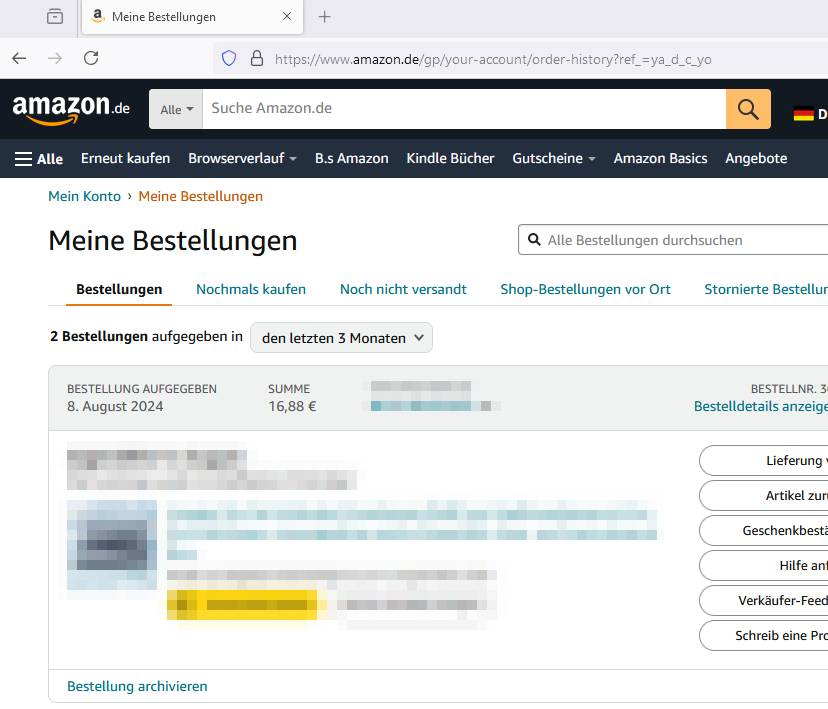828x709 pixels.
Task: Open the Firefox tab overview icon
Action: click(x=55, y=16)
